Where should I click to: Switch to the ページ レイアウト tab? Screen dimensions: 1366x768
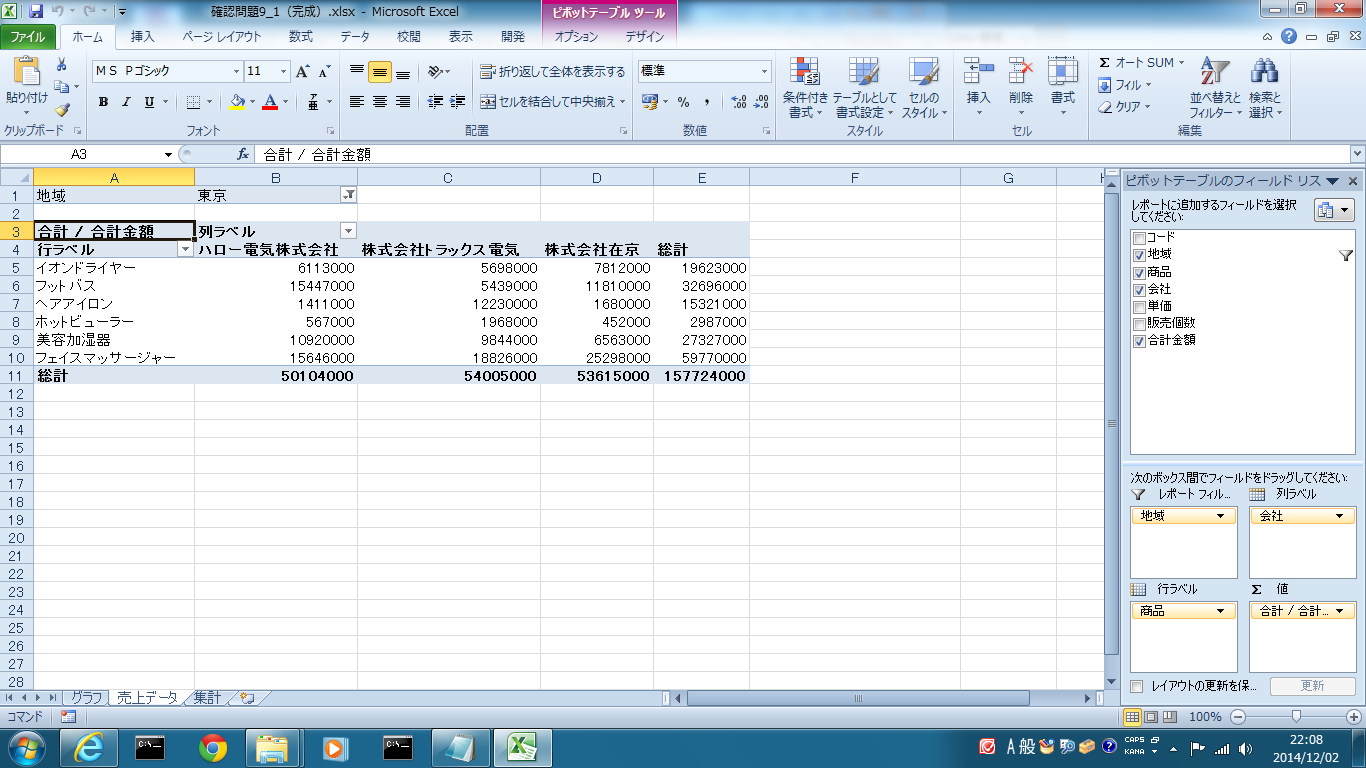coord(221,36)
